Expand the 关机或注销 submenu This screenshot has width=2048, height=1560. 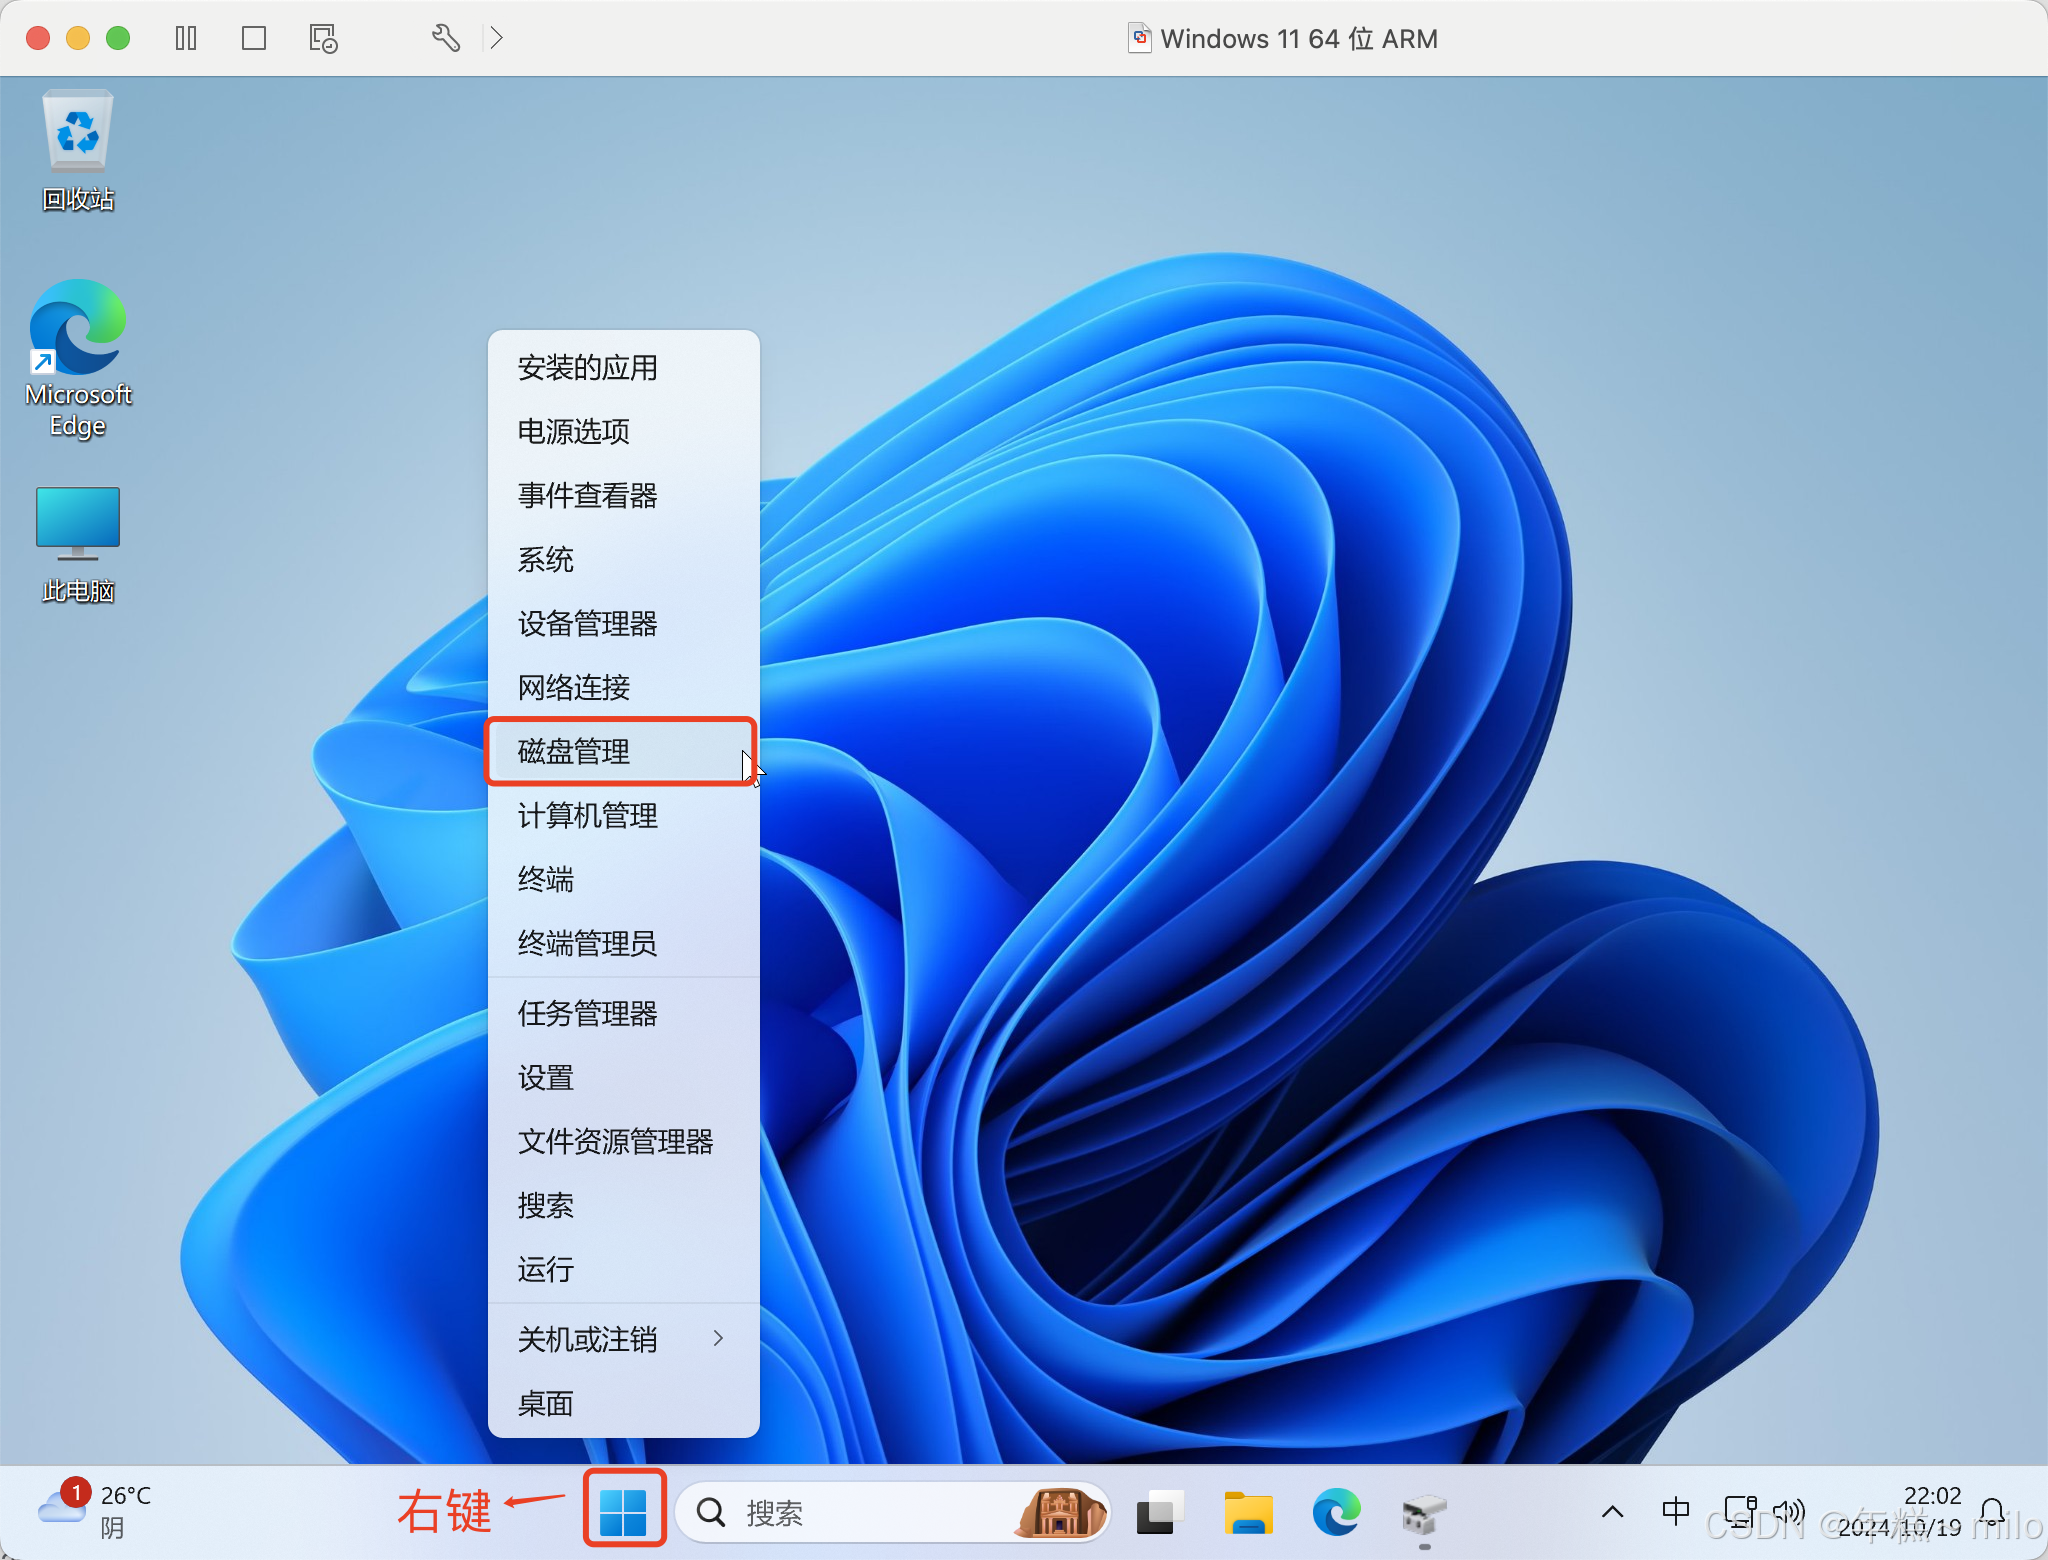(622, 1339)
